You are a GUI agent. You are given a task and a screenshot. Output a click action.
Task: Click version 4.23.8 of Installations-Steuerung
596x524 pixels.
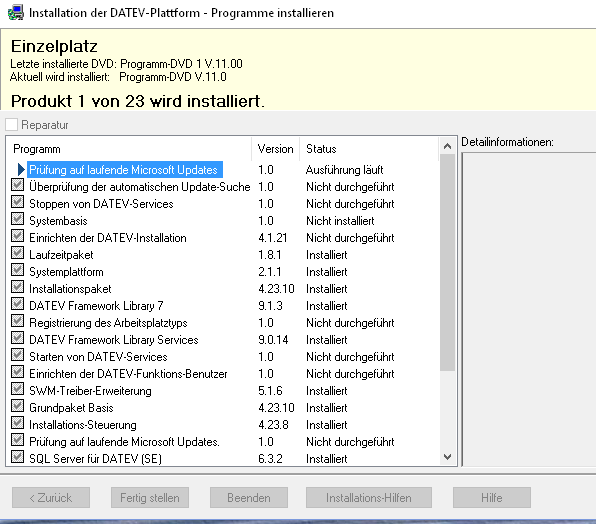pos(273,425)
